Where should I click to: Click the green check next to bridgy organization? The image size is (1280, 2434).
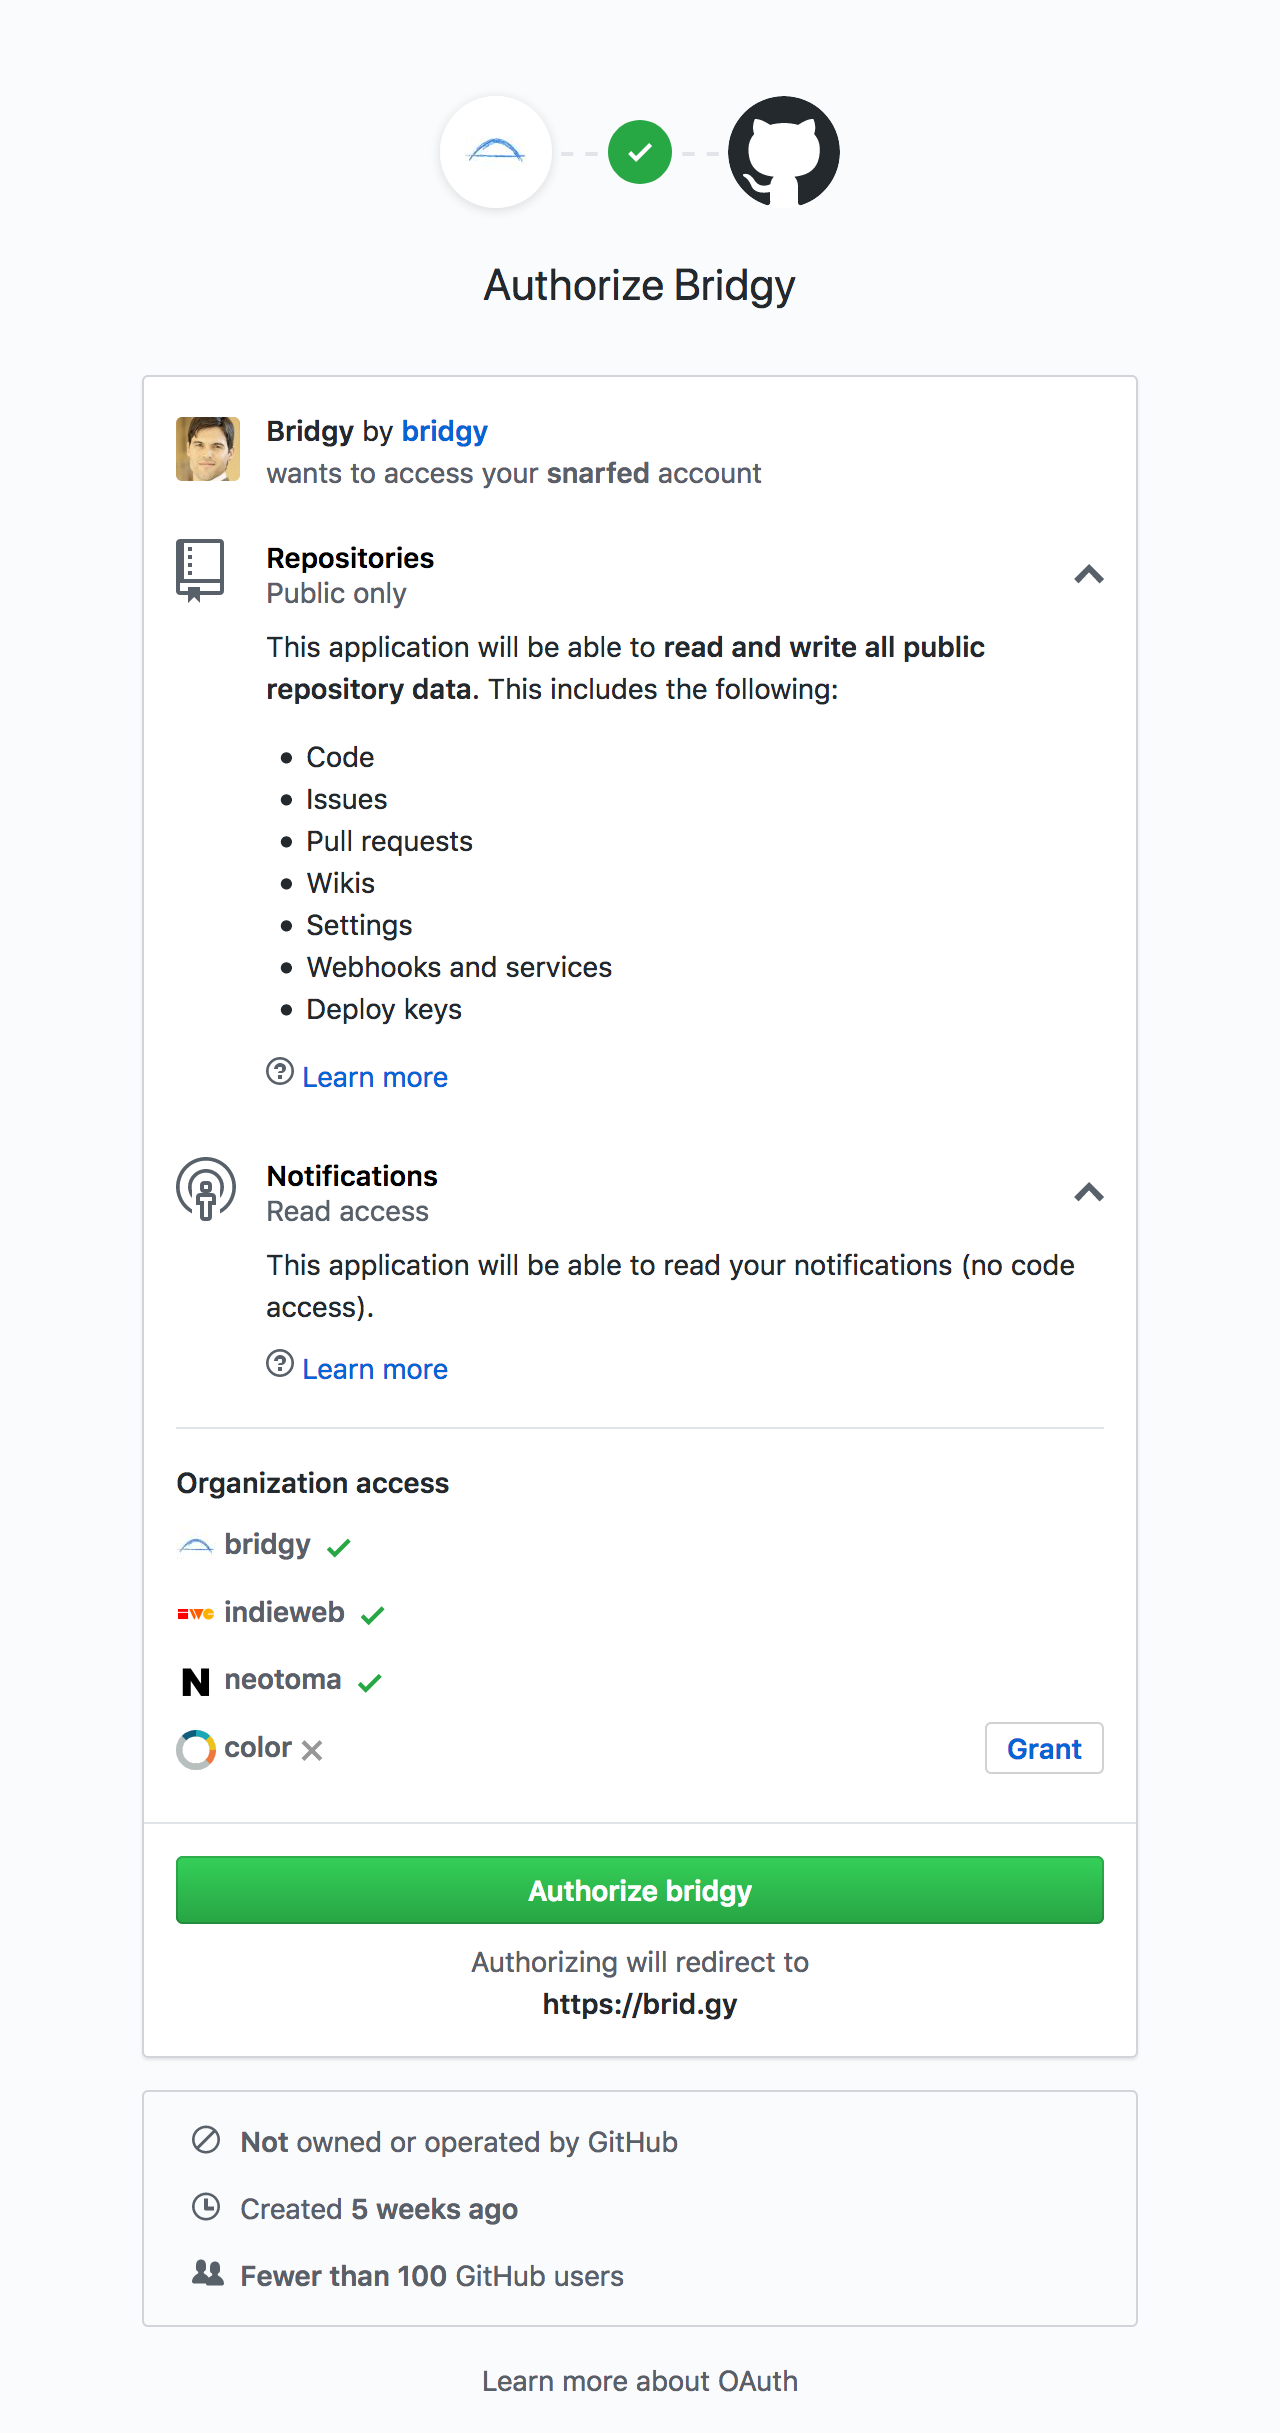[x=339, y=1548]
